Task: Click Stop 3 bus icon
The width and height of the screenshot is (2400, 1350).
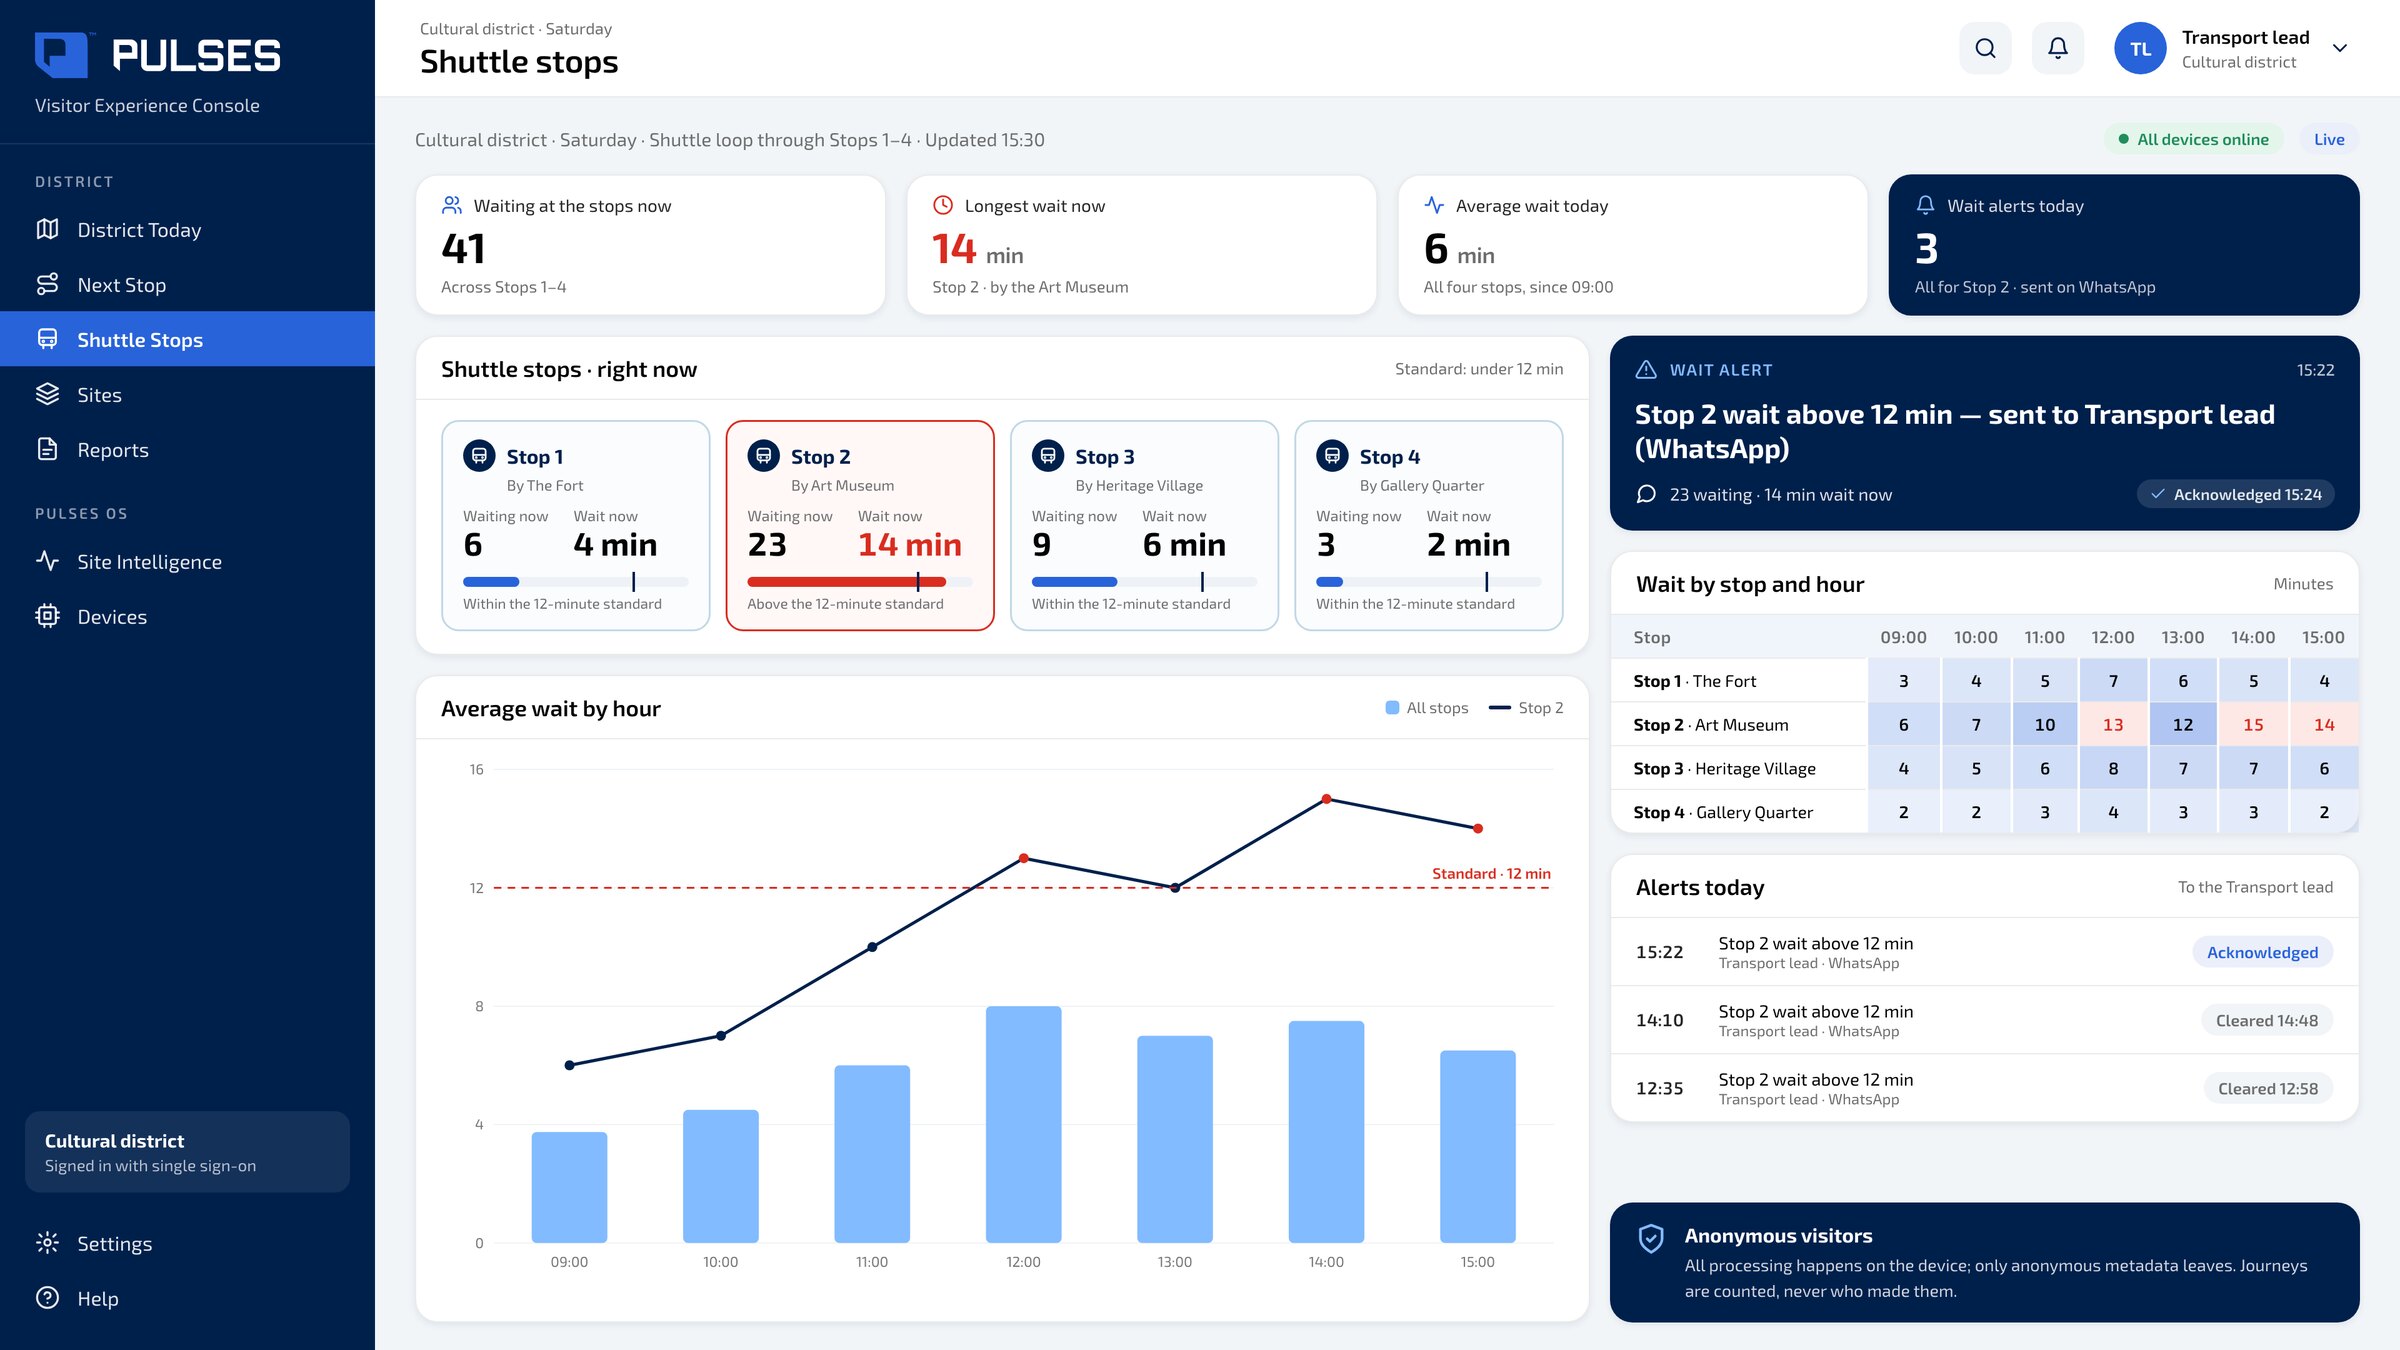Action: point(1048,456)
